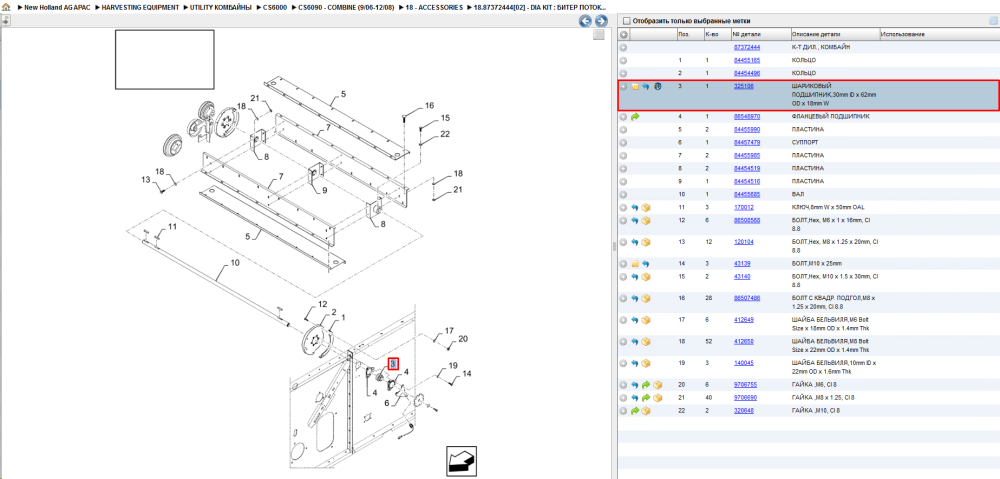Open the column layout icon at list top-right
Screen dimensions: 1000x479
coord(993,20)
